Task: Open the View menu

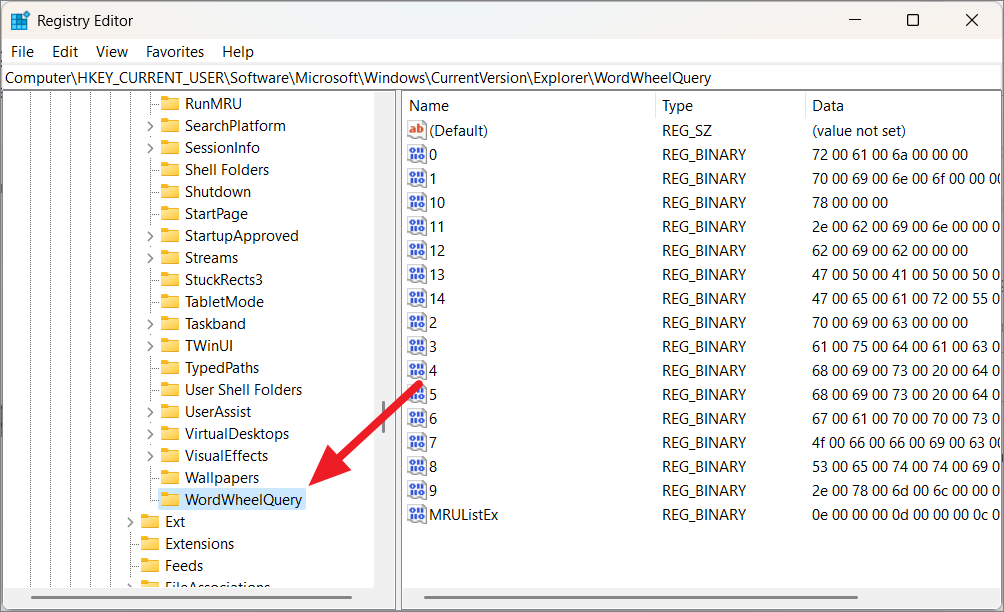Action: coord(112,52)
